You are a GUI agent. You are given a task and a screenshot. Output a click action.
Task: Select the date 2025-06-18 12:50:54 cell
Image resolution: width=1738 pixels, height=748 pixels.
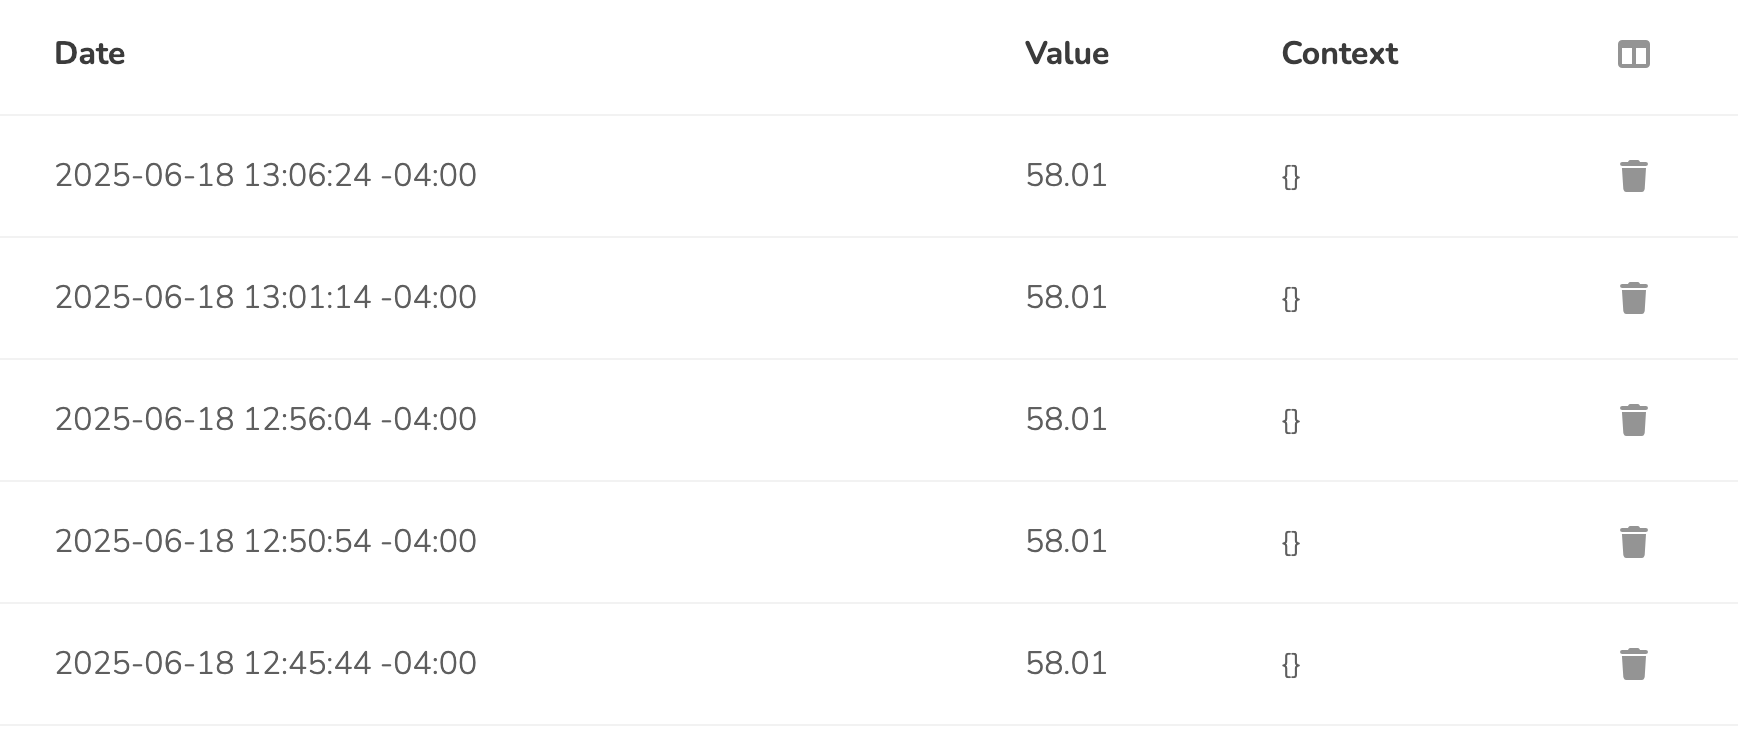click(x=266, y=541)
